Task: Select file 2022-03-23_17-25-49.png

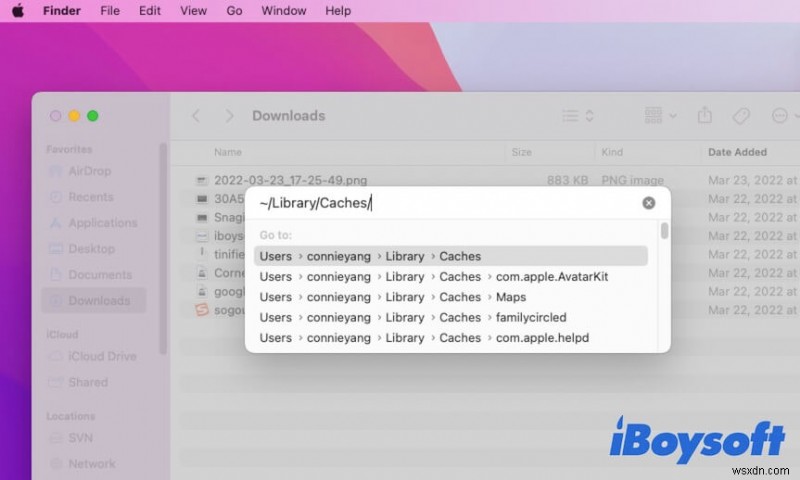Action: click(290, 180)
